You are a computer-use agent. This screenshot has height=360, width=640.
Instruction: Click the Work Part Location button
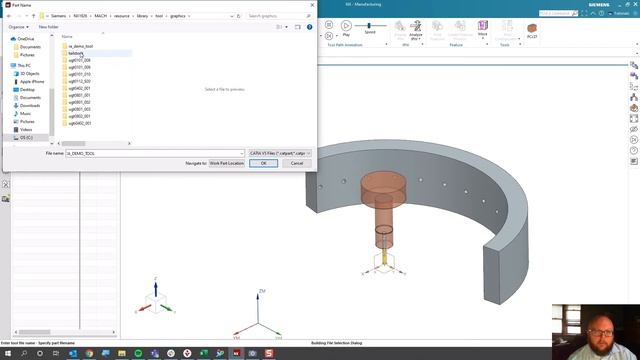[227, 163]
